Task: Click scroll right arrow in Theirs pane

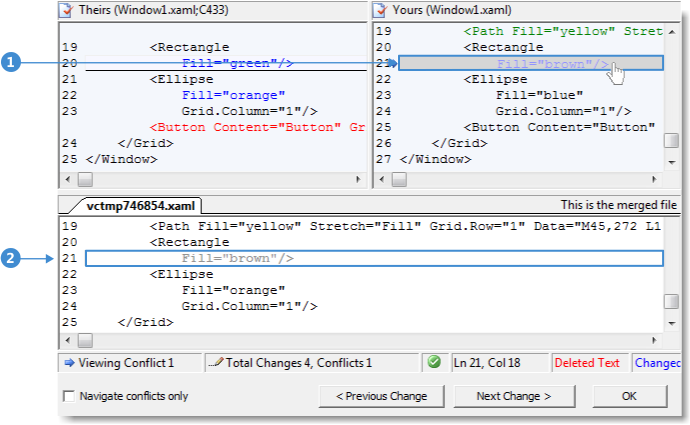Action: click(358, 179)
